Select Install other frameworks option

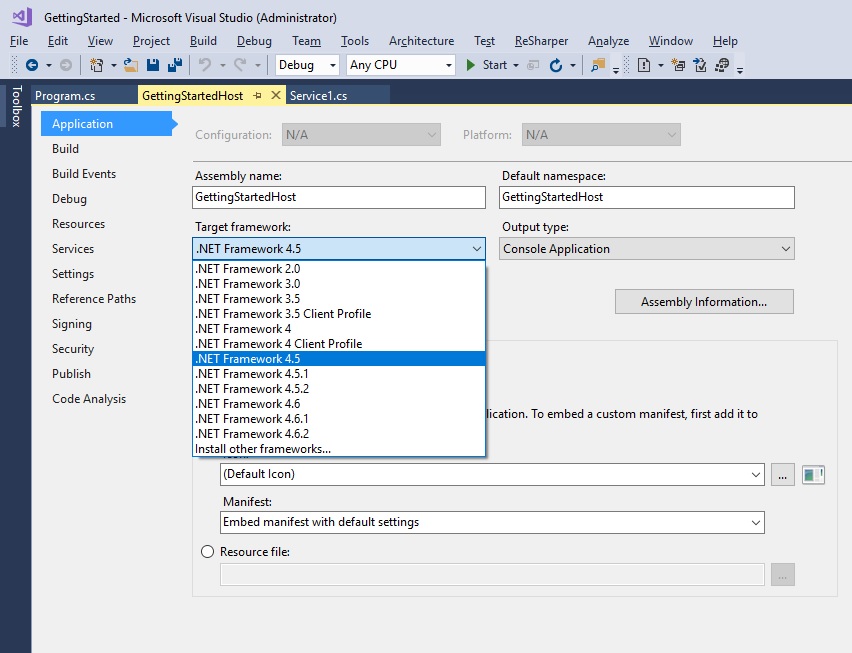coord(263,449)
